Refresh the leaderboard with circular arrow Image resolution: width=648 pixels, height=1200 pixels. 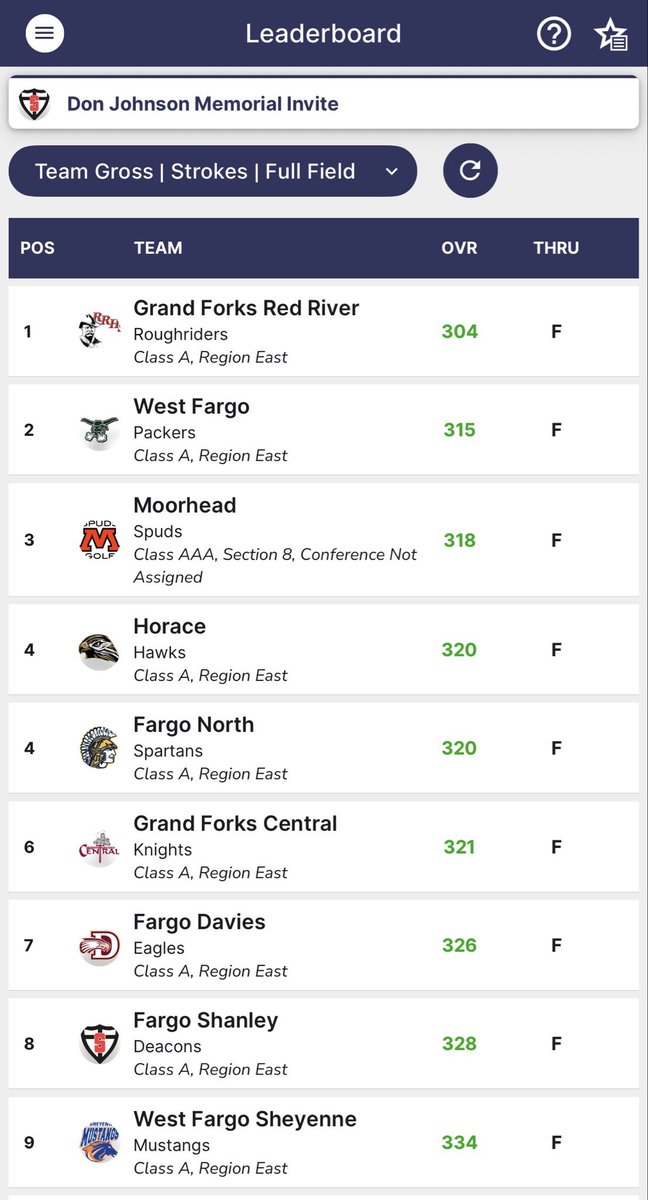[470, 171]
